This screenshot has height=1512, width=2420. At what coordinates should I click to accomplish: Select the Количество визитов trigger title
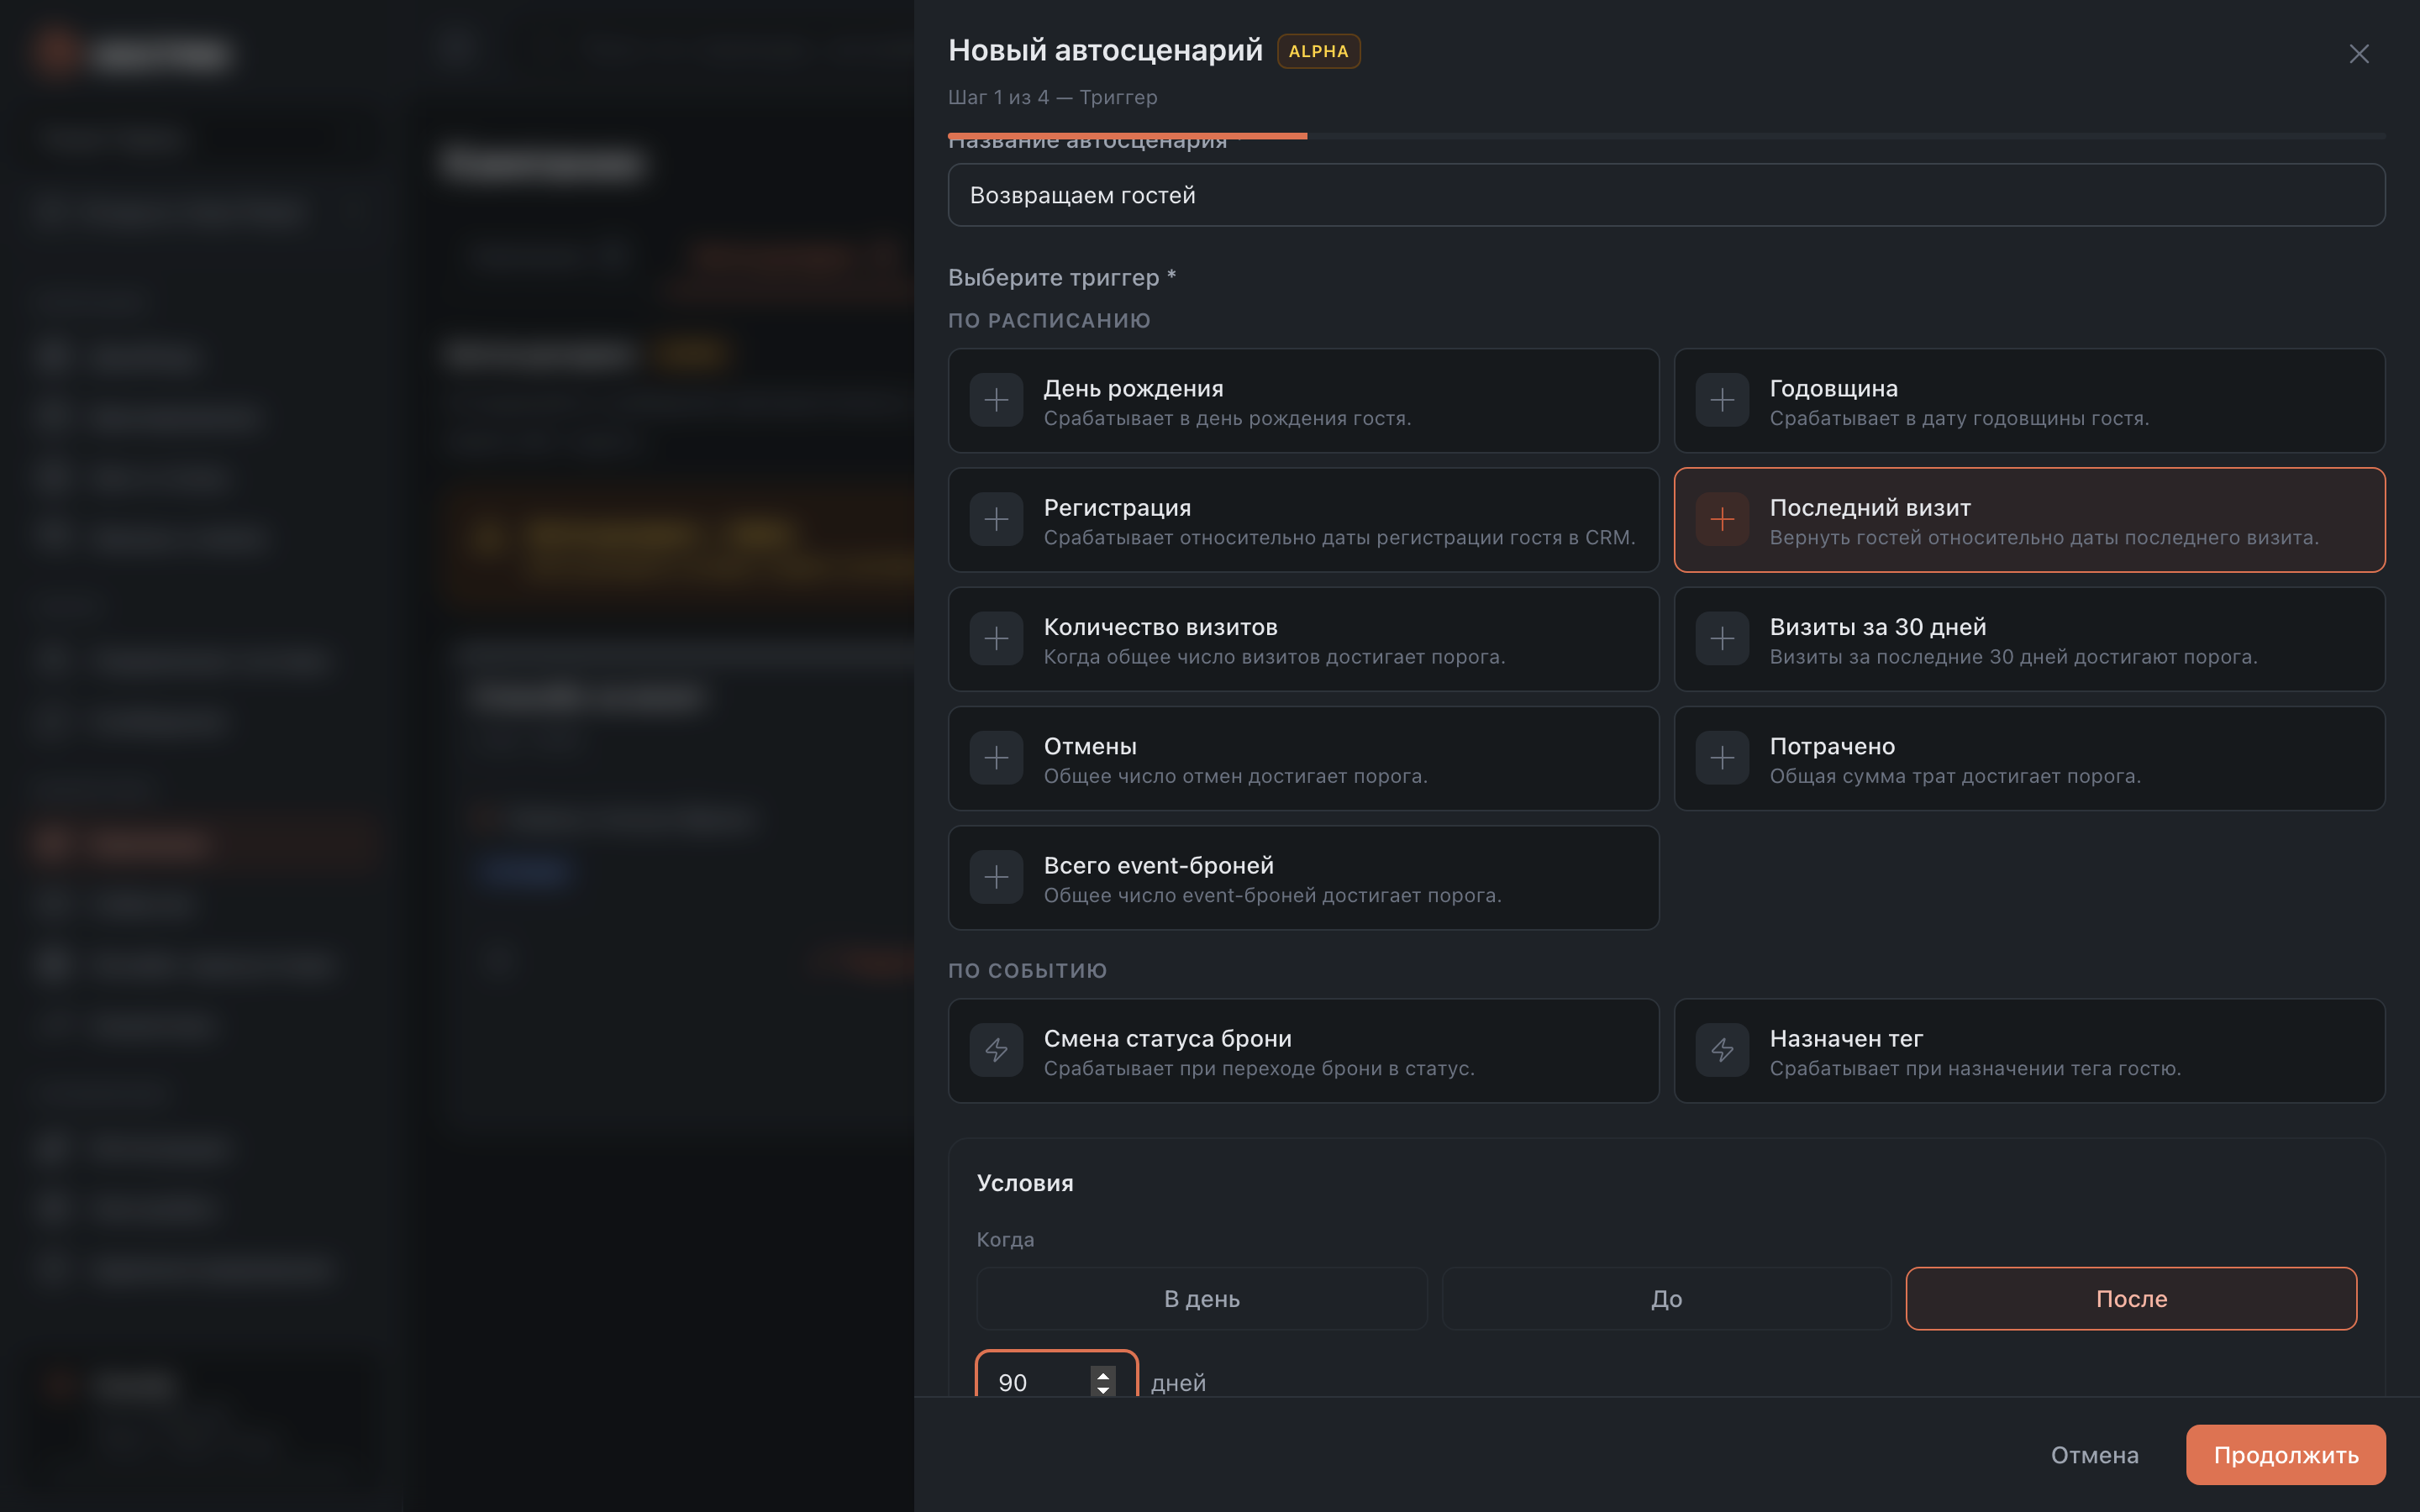coord(1160,627)
